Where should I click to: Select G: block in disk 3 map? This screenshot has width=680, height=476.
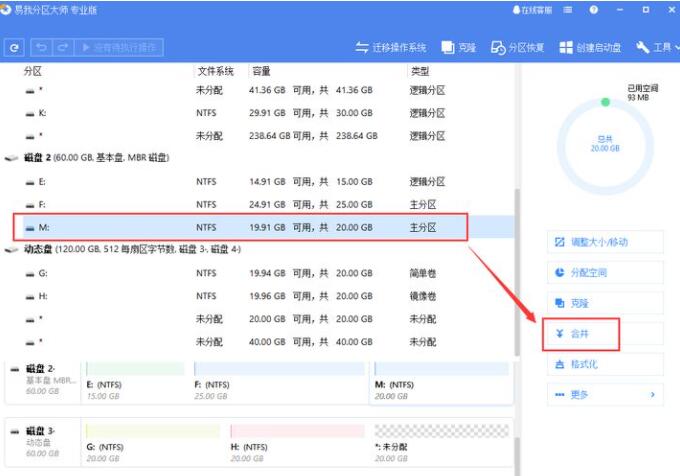pos(153,444)
